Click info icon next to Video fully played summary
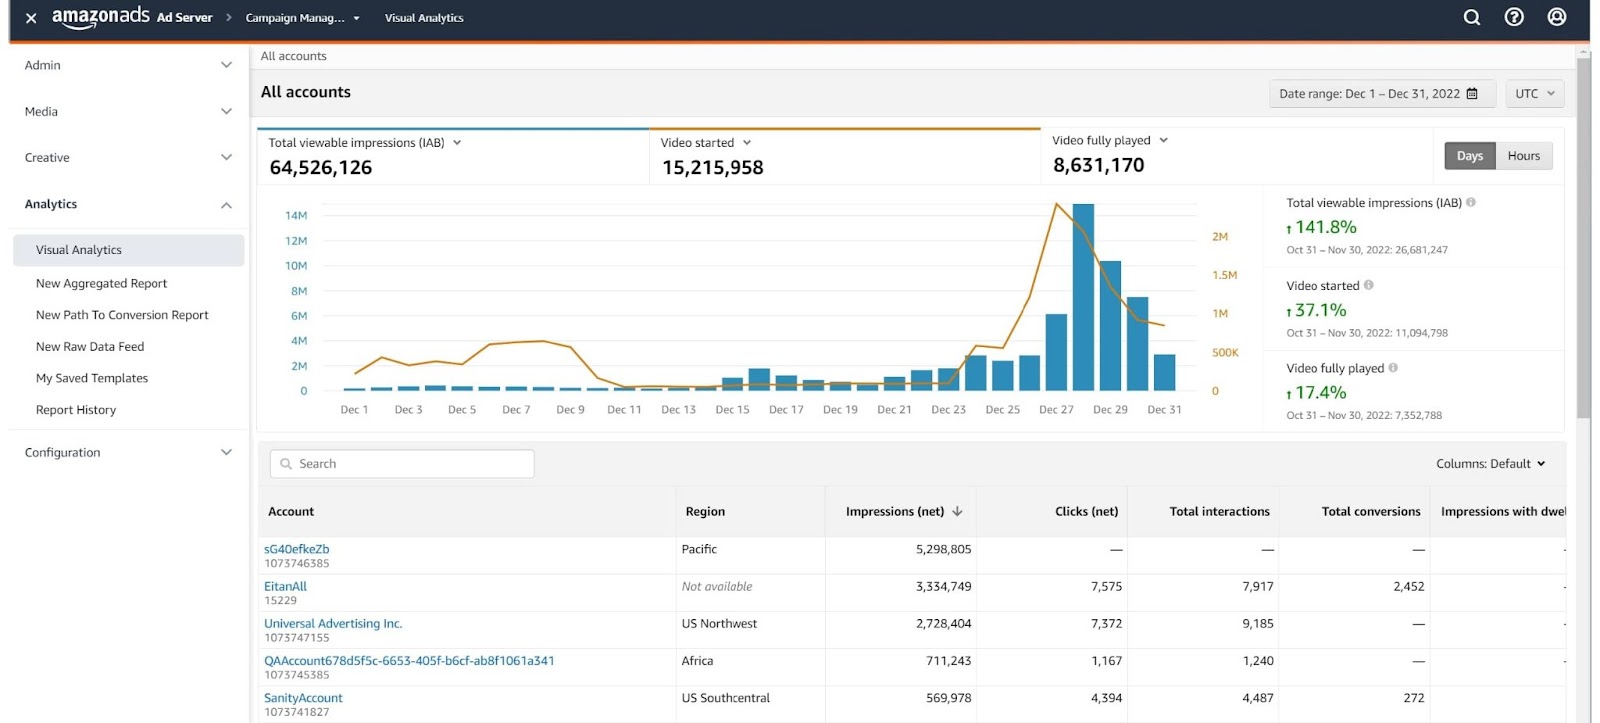Viewport: 1600px width, 723px height. coord(1393,368)
